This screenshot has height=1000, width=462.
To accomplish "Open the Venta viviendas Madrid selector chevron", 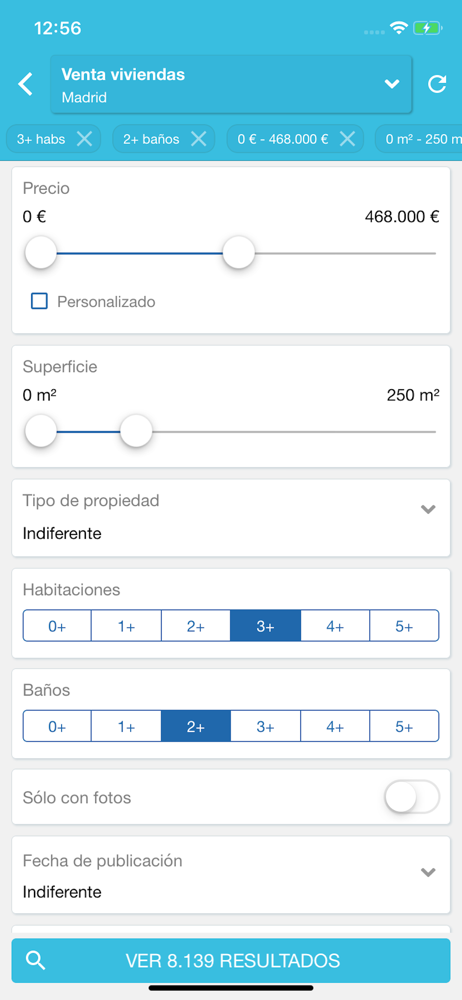I will [392, 84].
